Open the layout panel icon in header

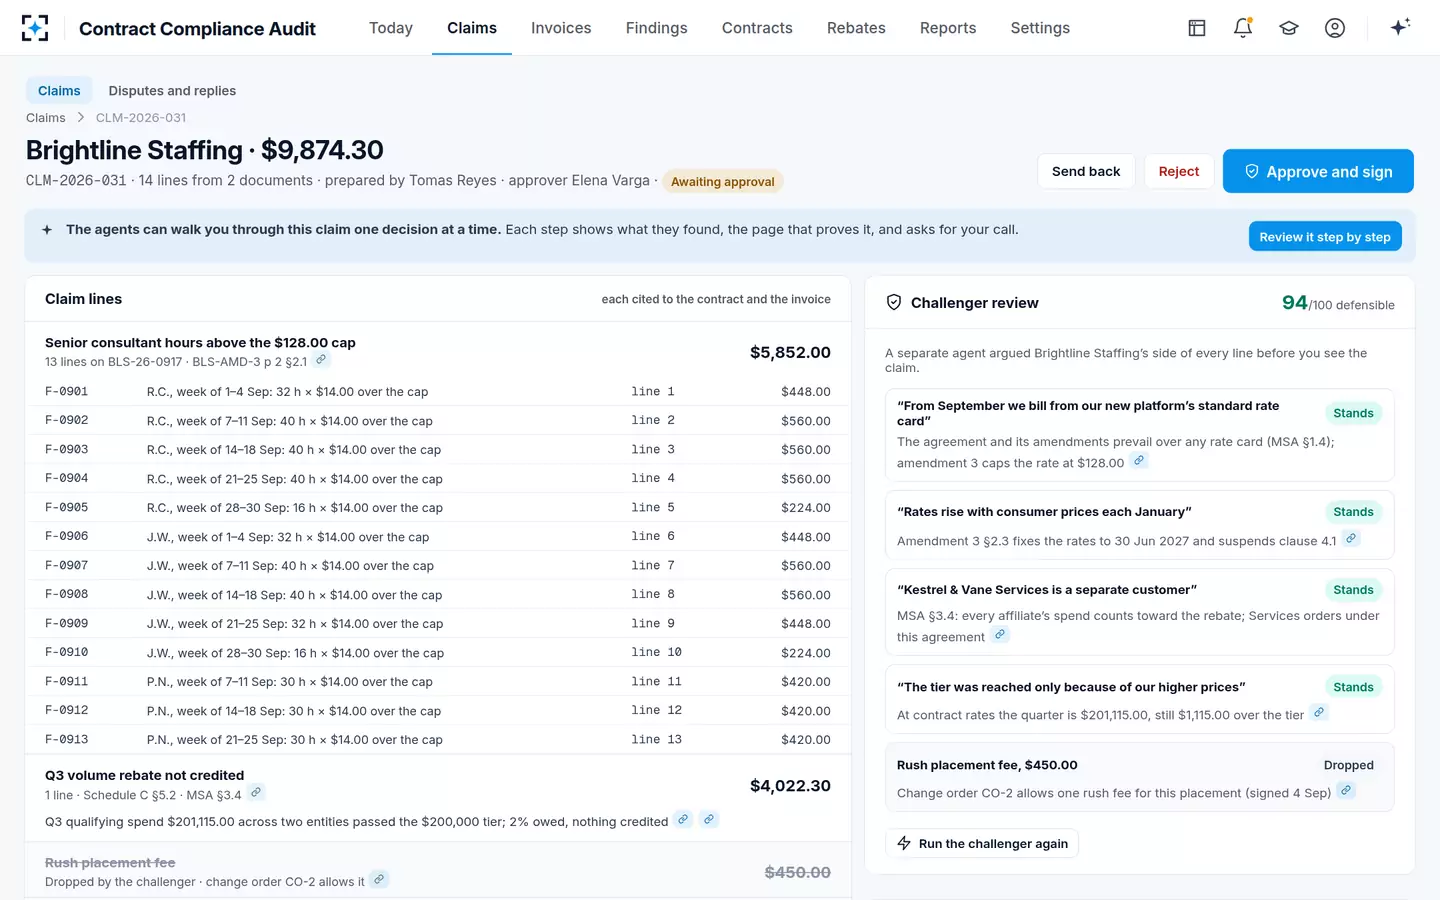pyautogui.click(x=1197, y=28)
